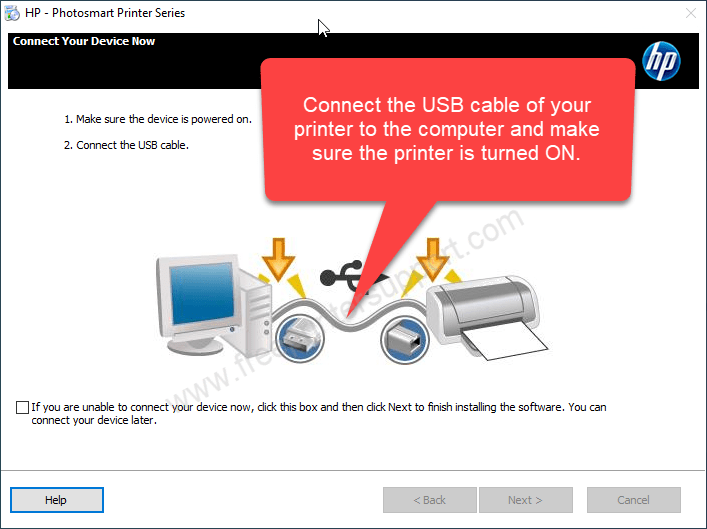This screenshot has height=529, width=707.
Task: Click the orange arrow above the printer
Action: [433, 258]
